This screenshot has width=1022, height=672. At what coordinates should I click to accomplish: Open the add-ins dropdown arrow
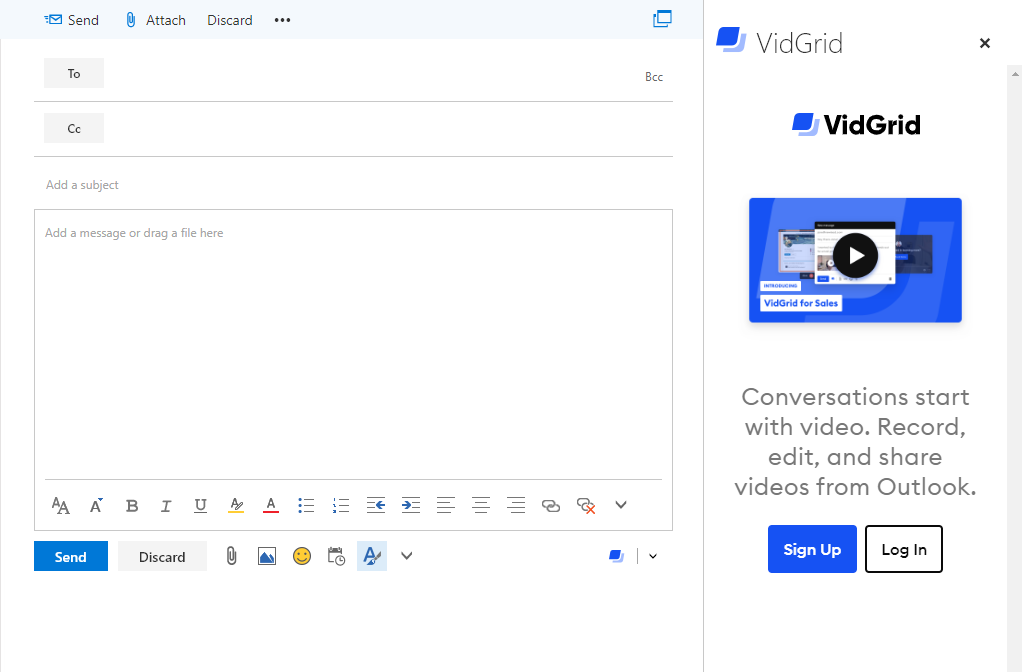653,556
